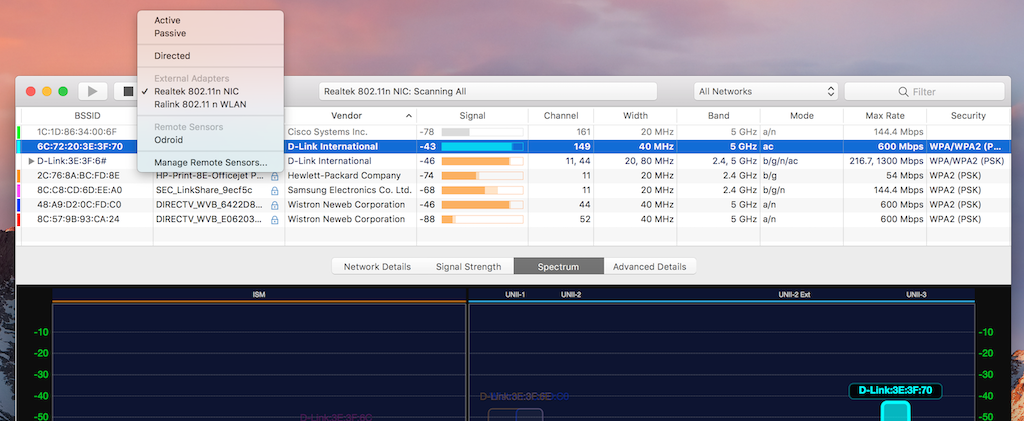Sort by Band column header
The width and height of the screenshot is (1024, 421).
coord(718,116)
